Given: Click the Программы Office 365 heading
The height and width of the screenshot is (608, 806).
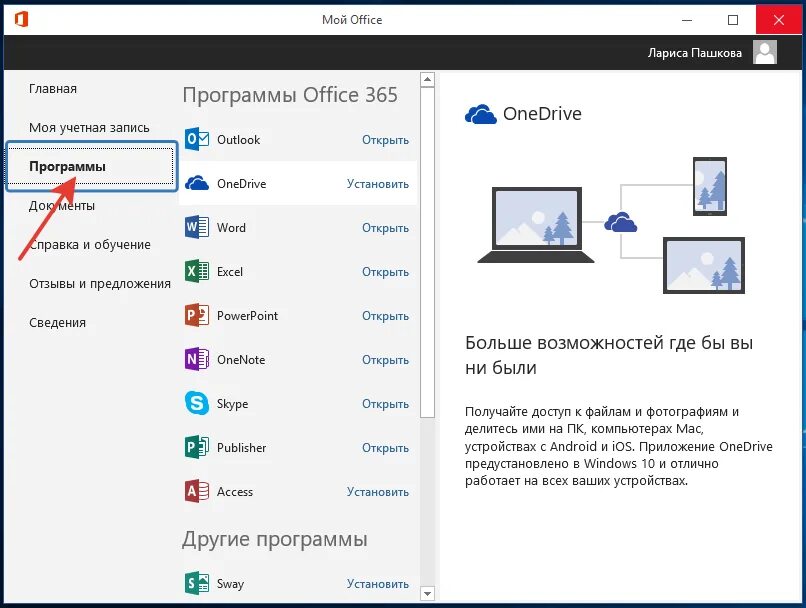Looking at the screenshot, I should coord(290,95).
